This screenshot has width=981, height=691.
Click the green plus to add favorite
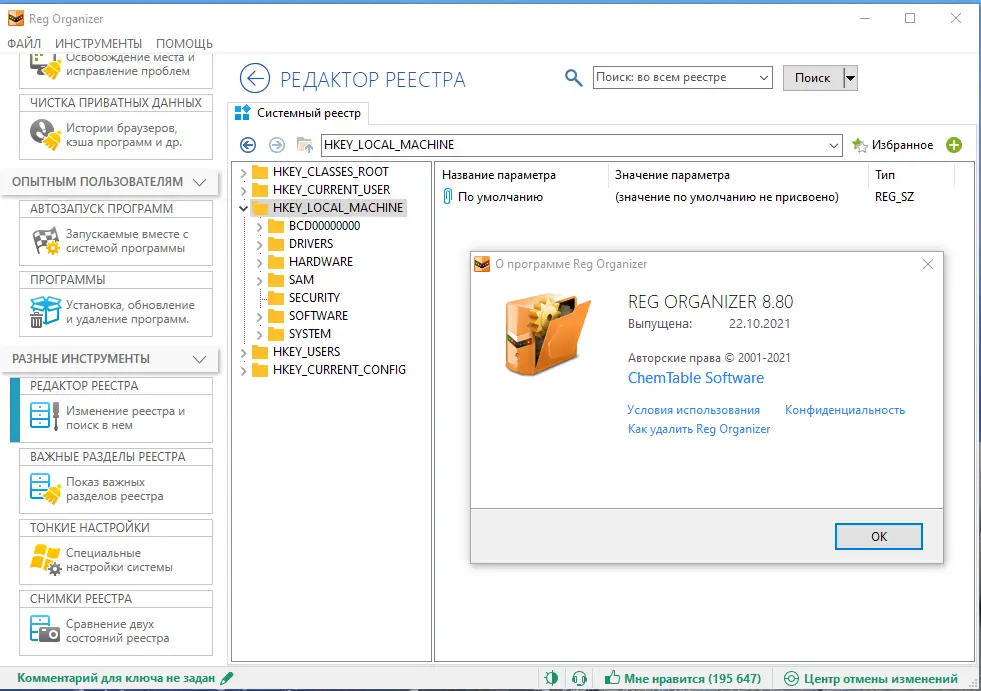(954, 144)
